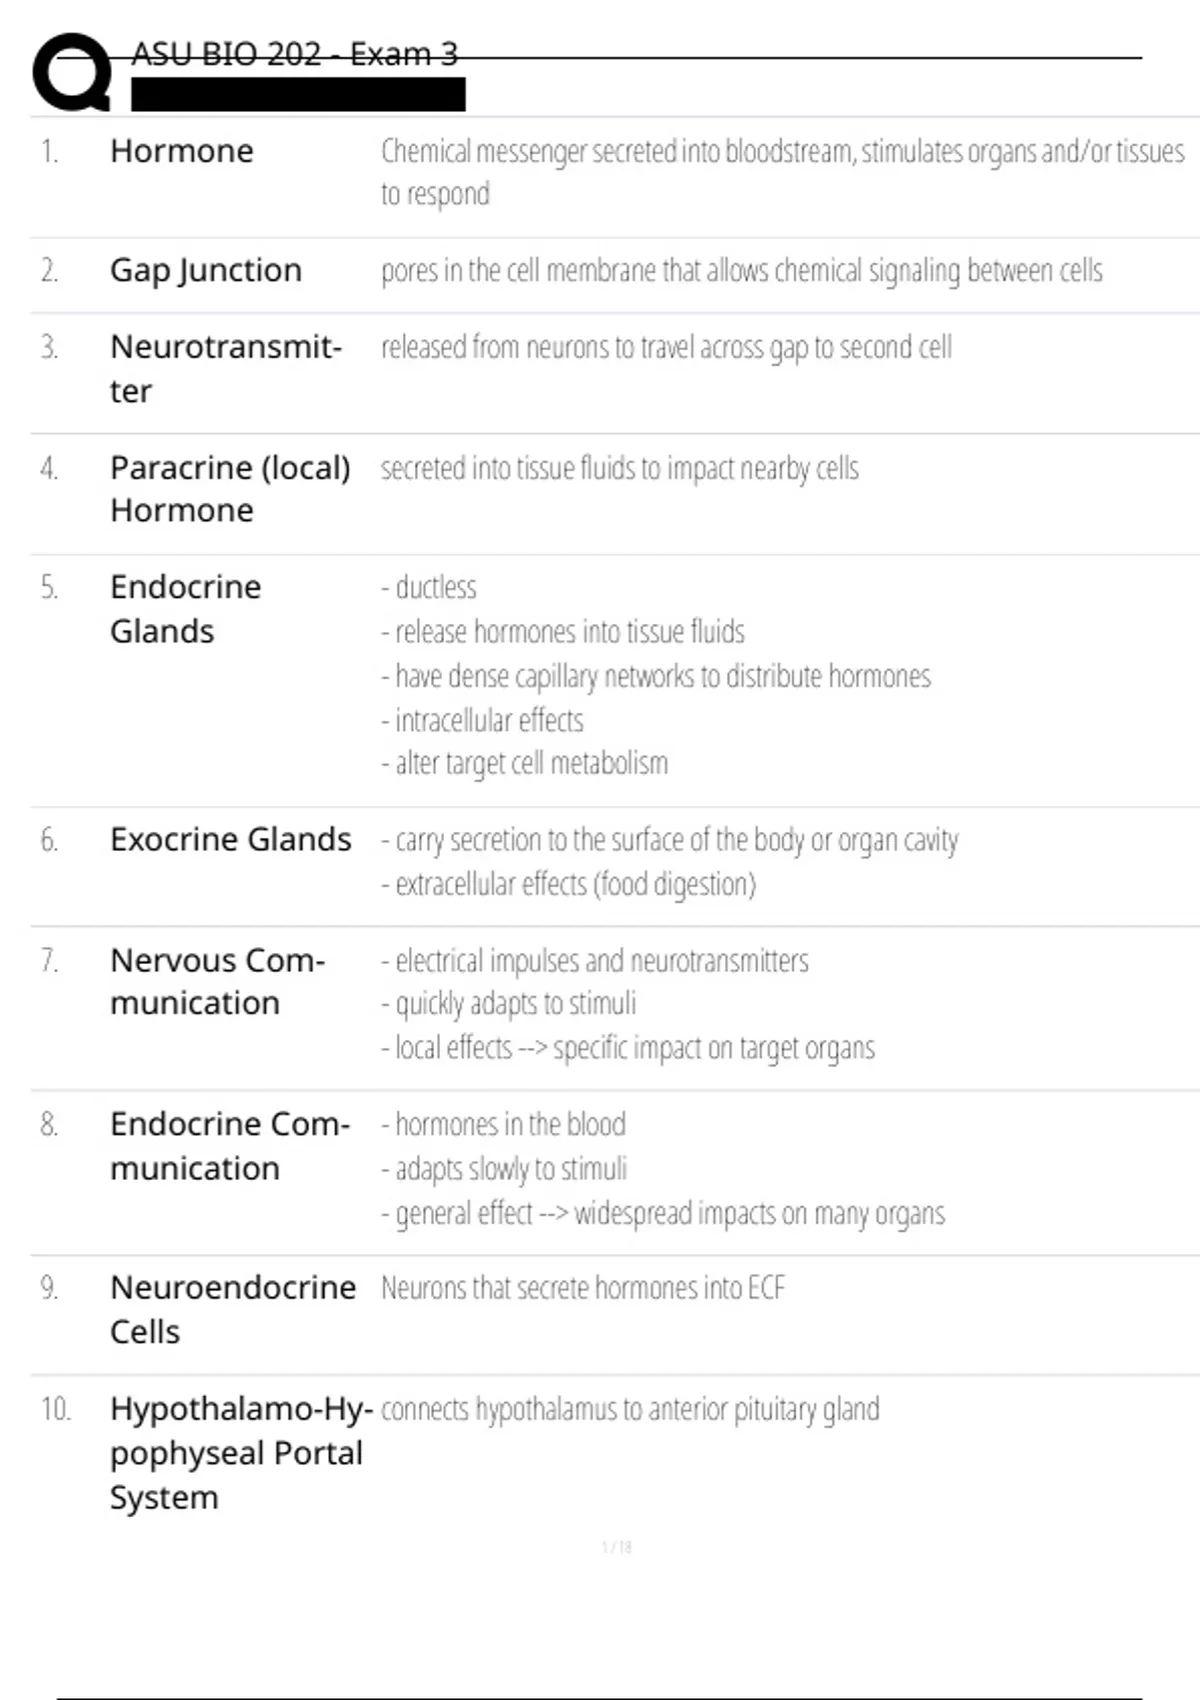The image size is (1200, 1700).
Task: Select the "pores in the cell membrane" definition
Action: click(741, 271)
